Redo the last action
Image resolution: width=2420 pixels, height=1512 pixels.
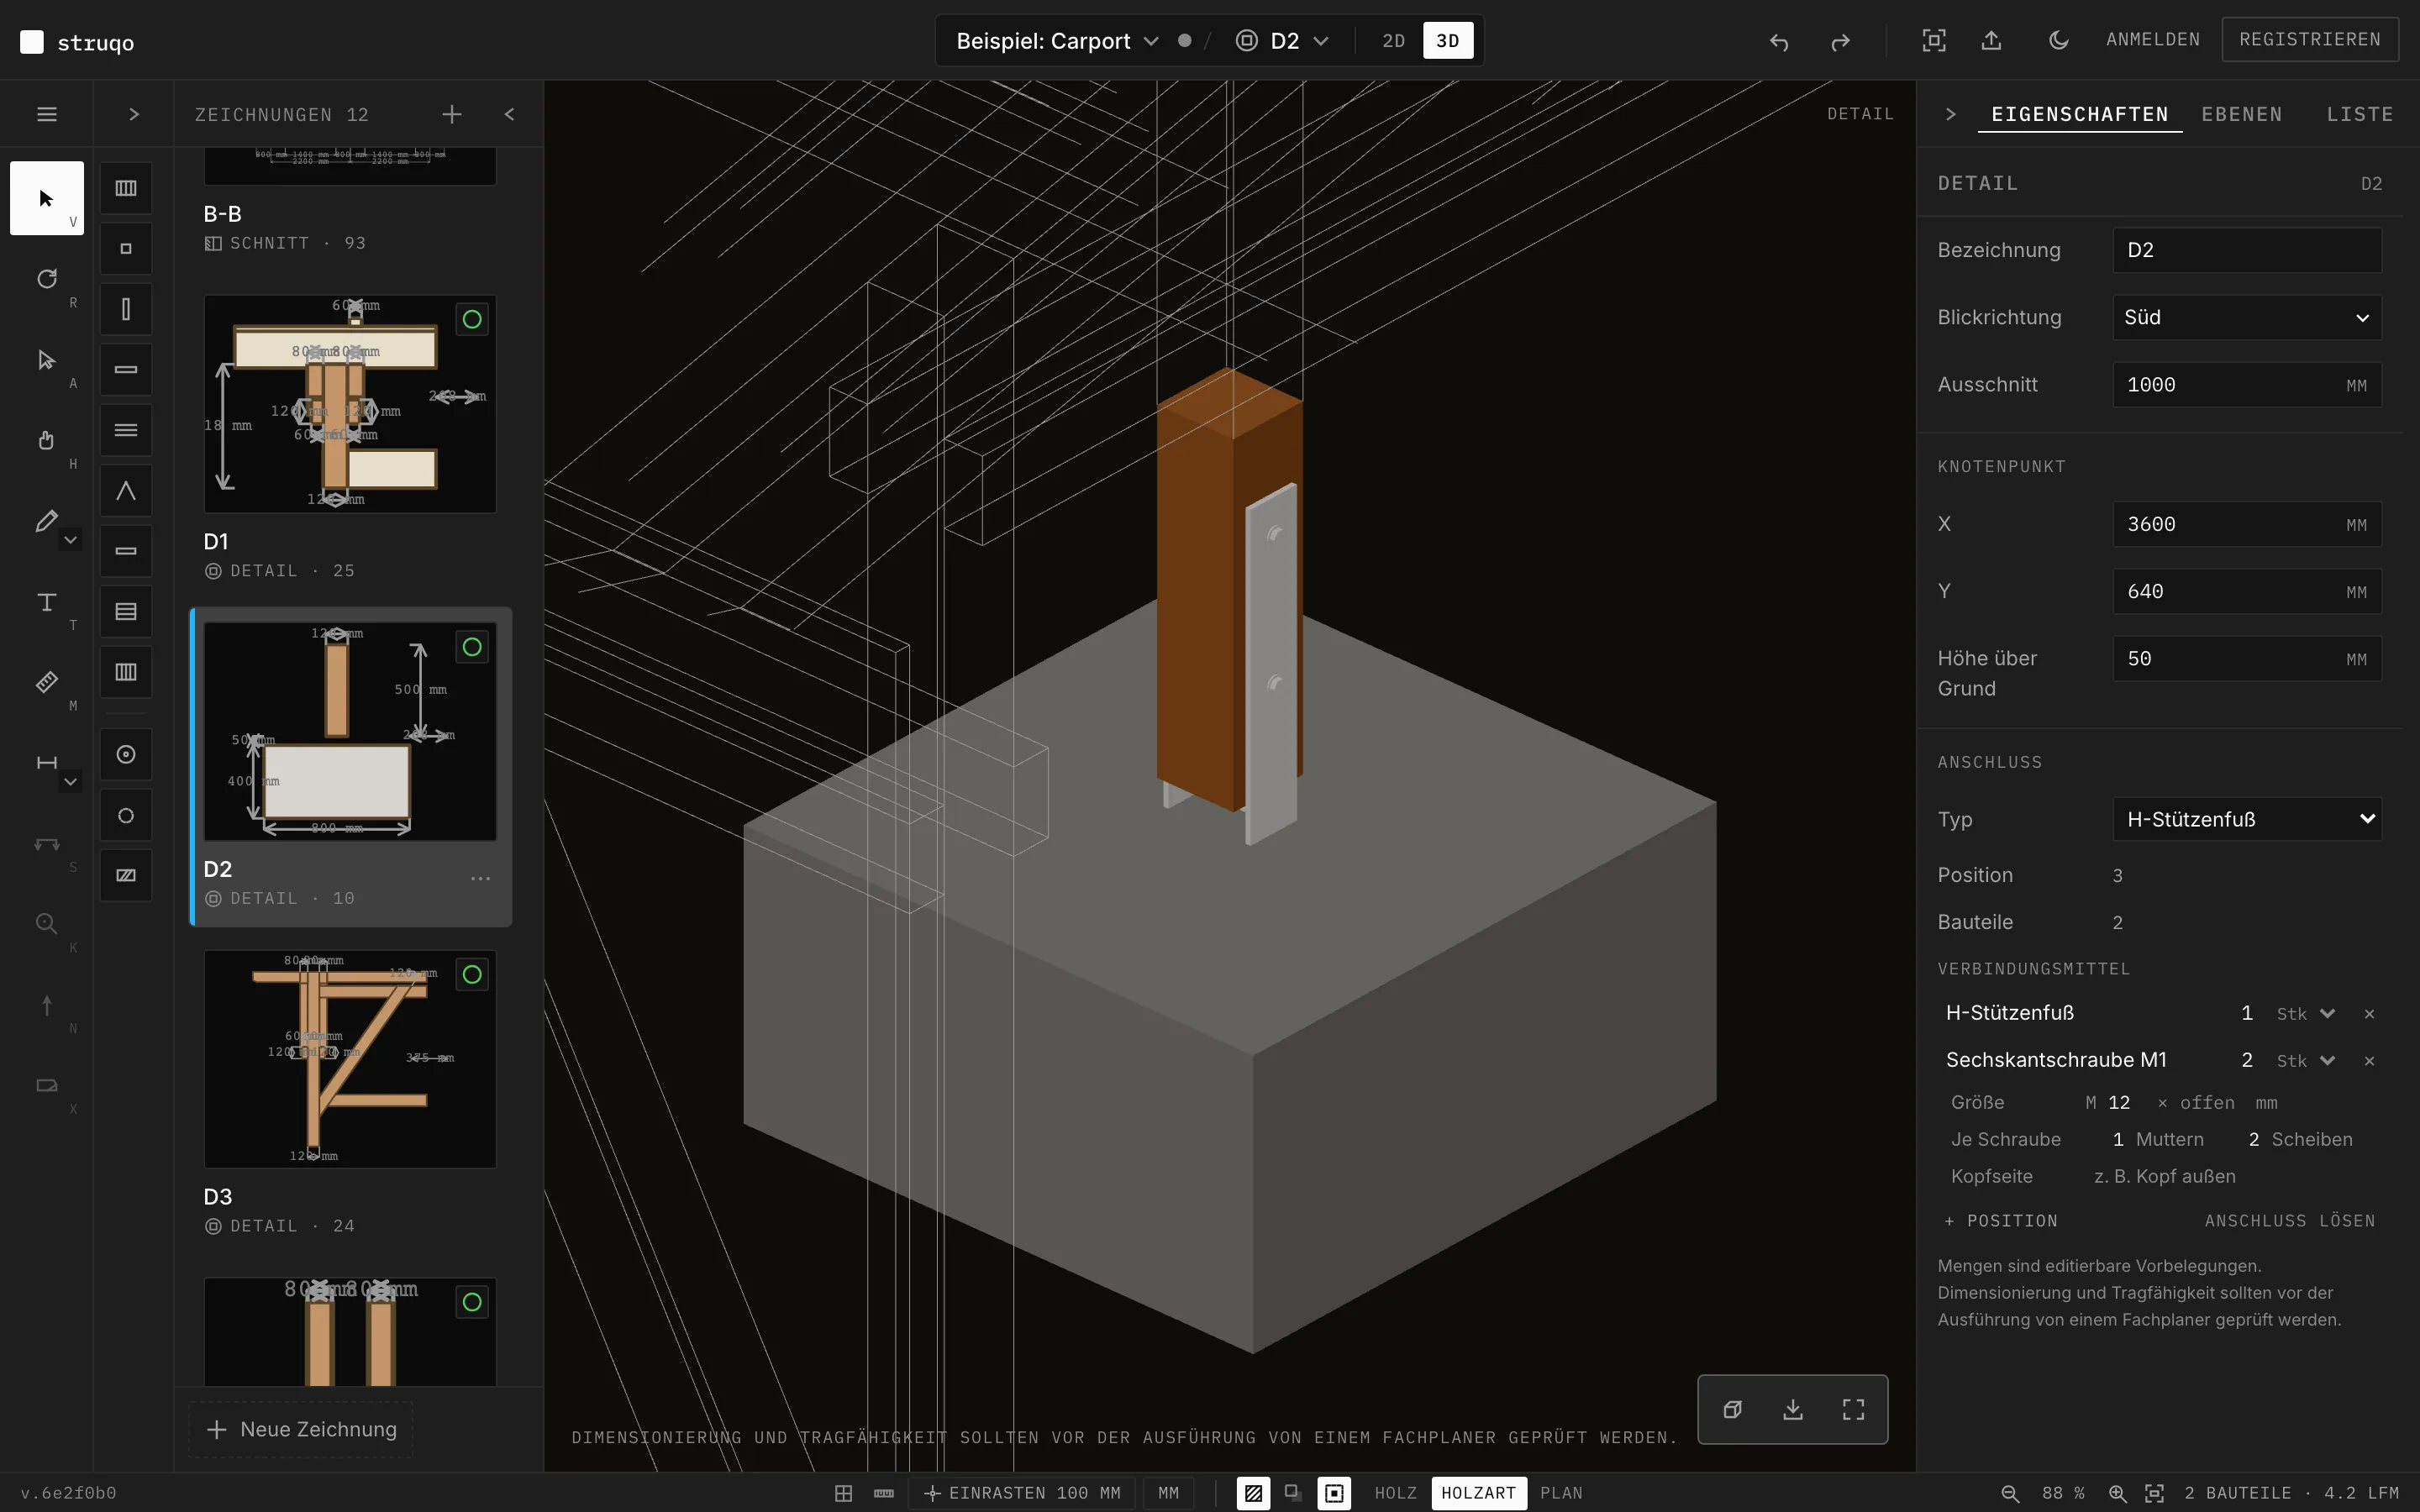[x=1840, y=41]
